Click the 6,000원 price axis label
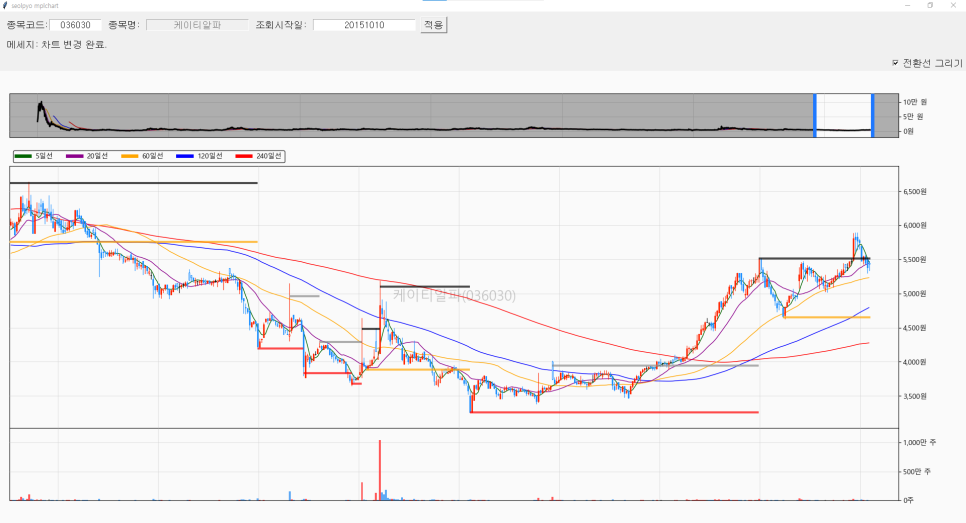The height and width of the screenshot is (523, 966). tap(915, 225)
